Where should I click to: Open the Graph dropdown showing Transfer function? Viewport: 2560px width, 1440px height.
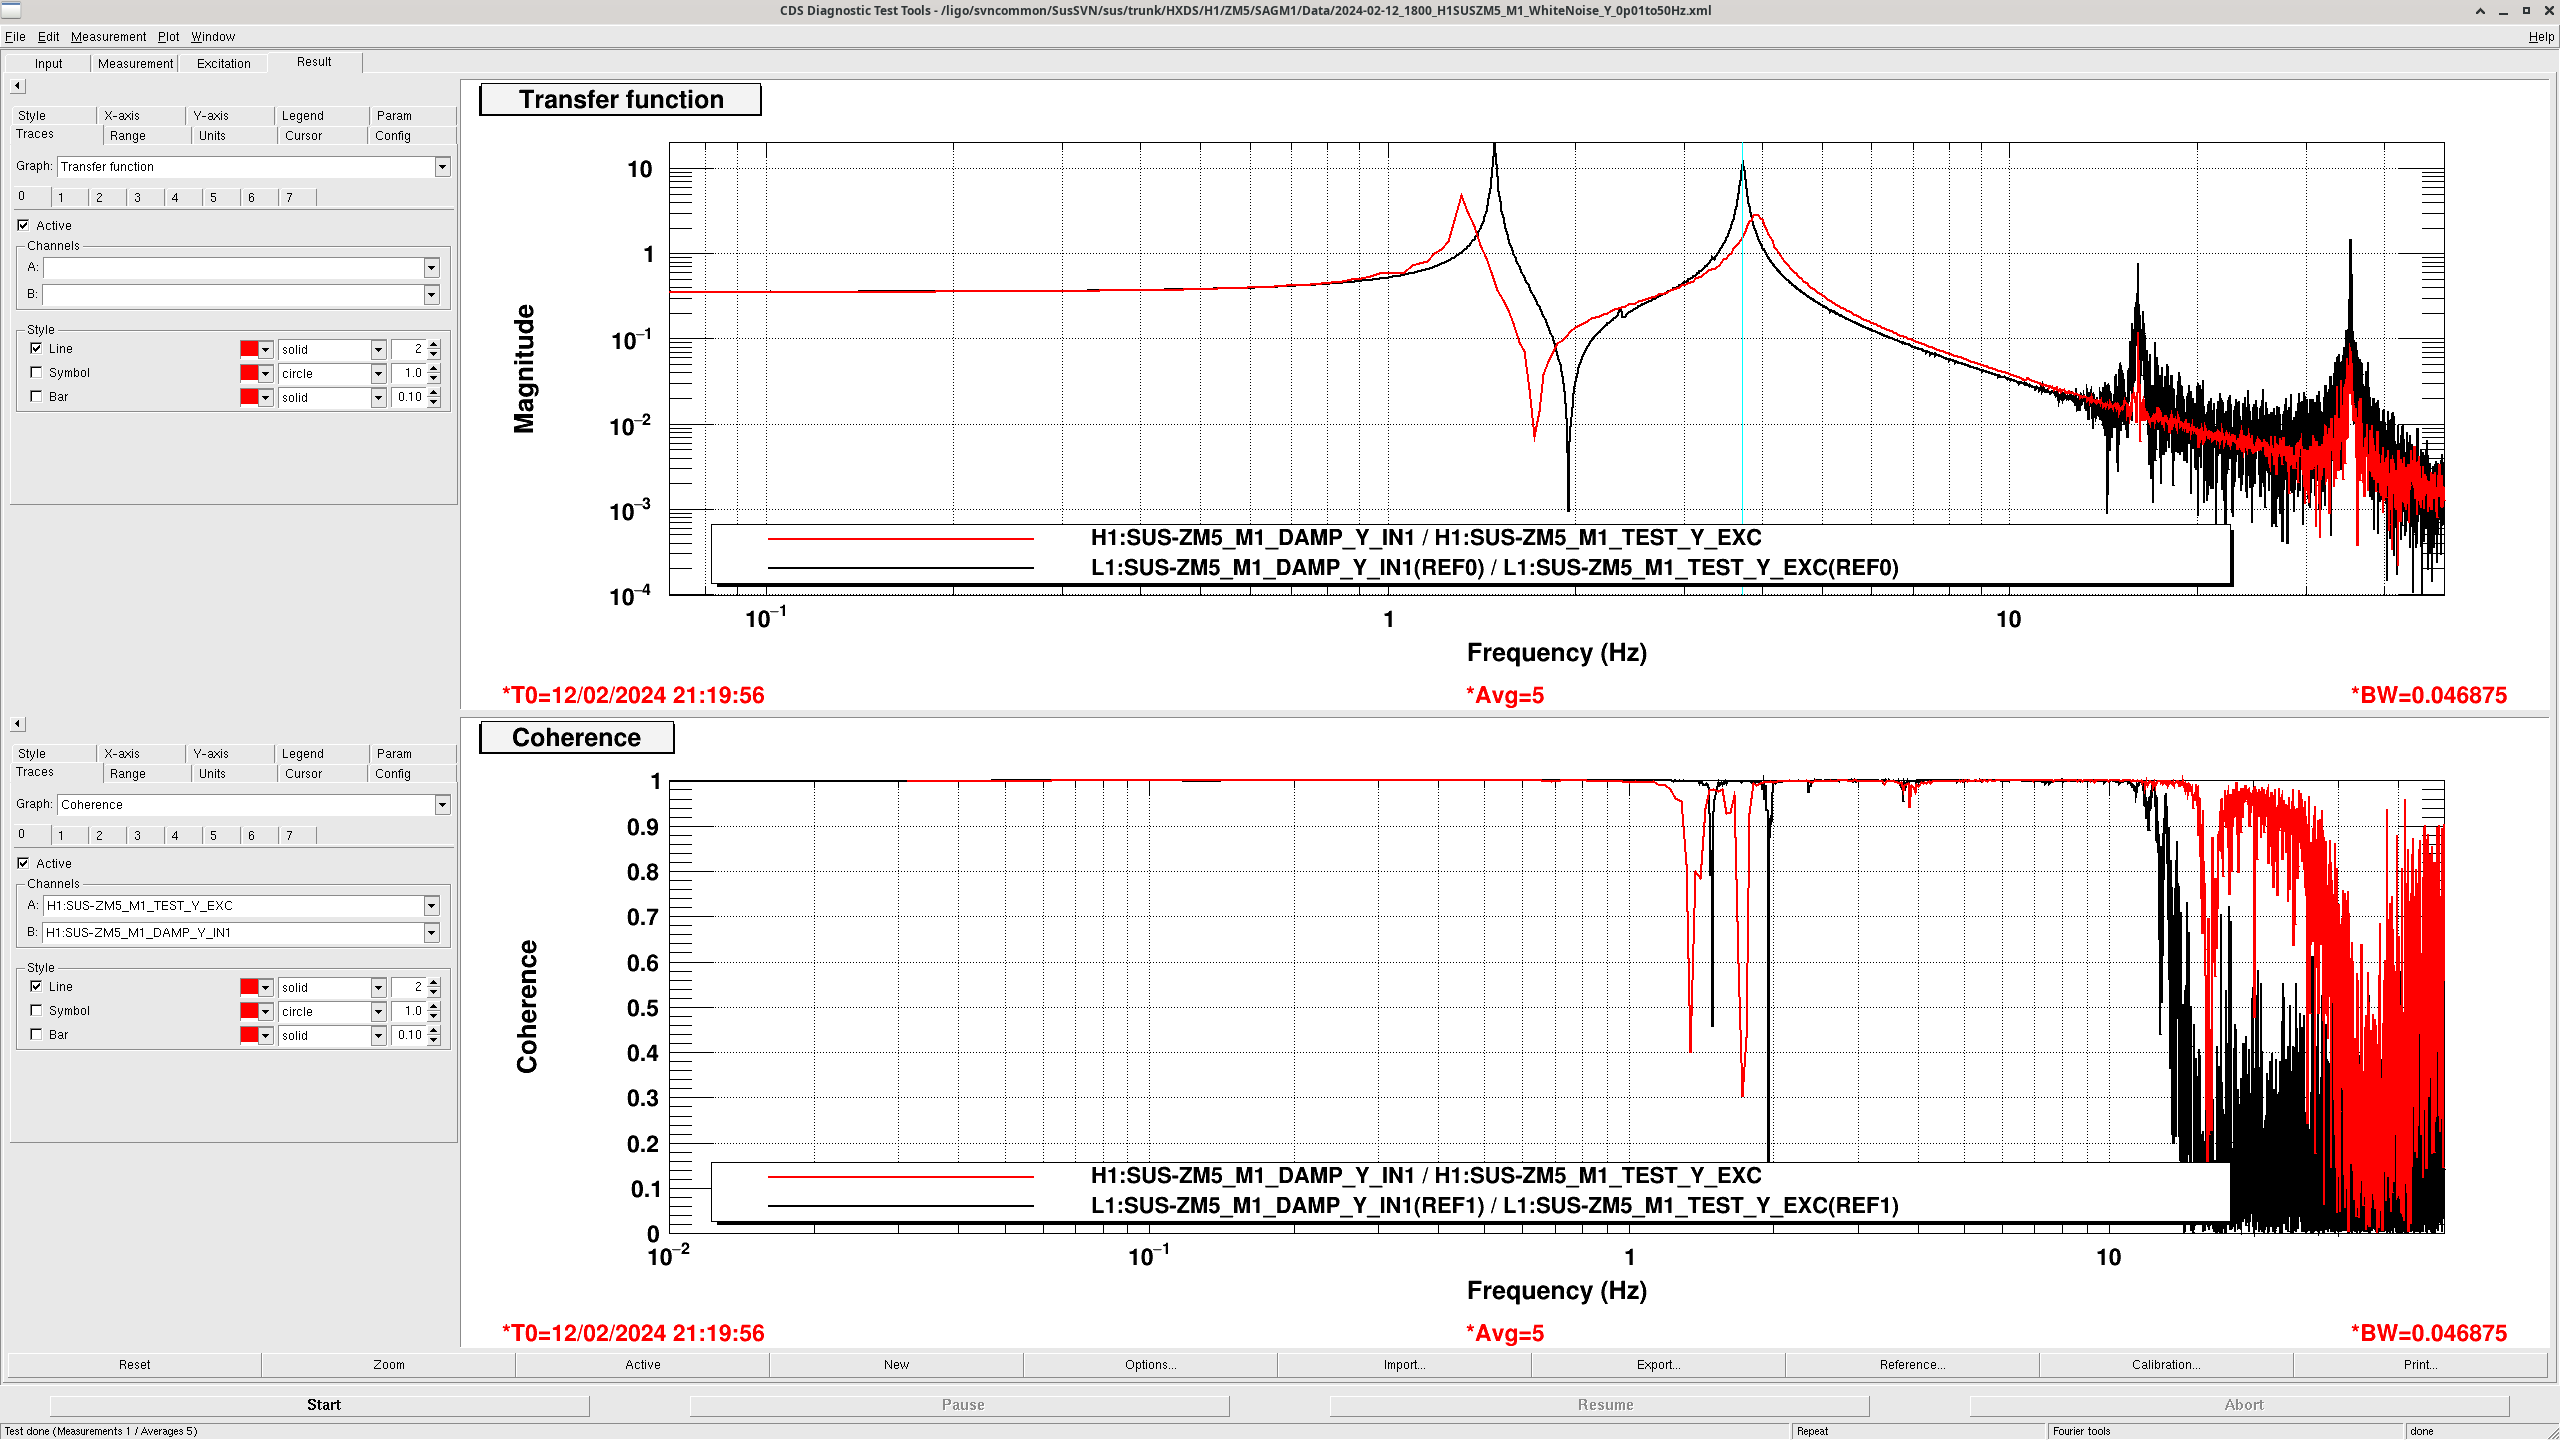[442, 167]
